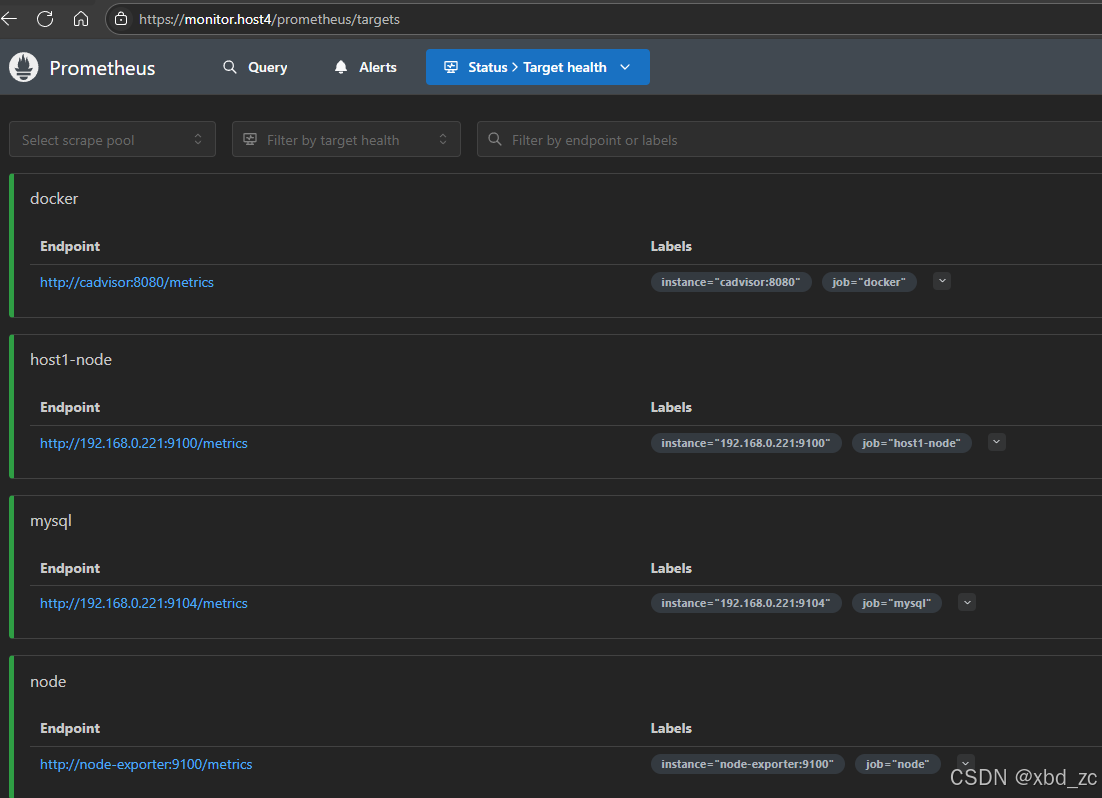Viewport: 1102px width, 798px height.
Task: Click the instance="cadvisor:8080" label badge
Action: point(731,282)
